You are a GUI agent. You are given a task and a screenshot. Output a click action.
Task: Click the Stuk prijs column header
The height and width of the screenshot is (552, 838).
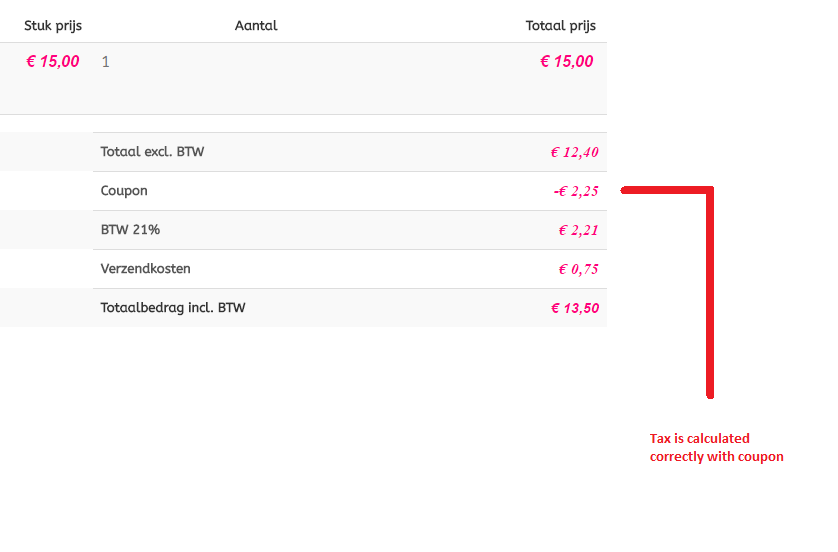(53, 25)
